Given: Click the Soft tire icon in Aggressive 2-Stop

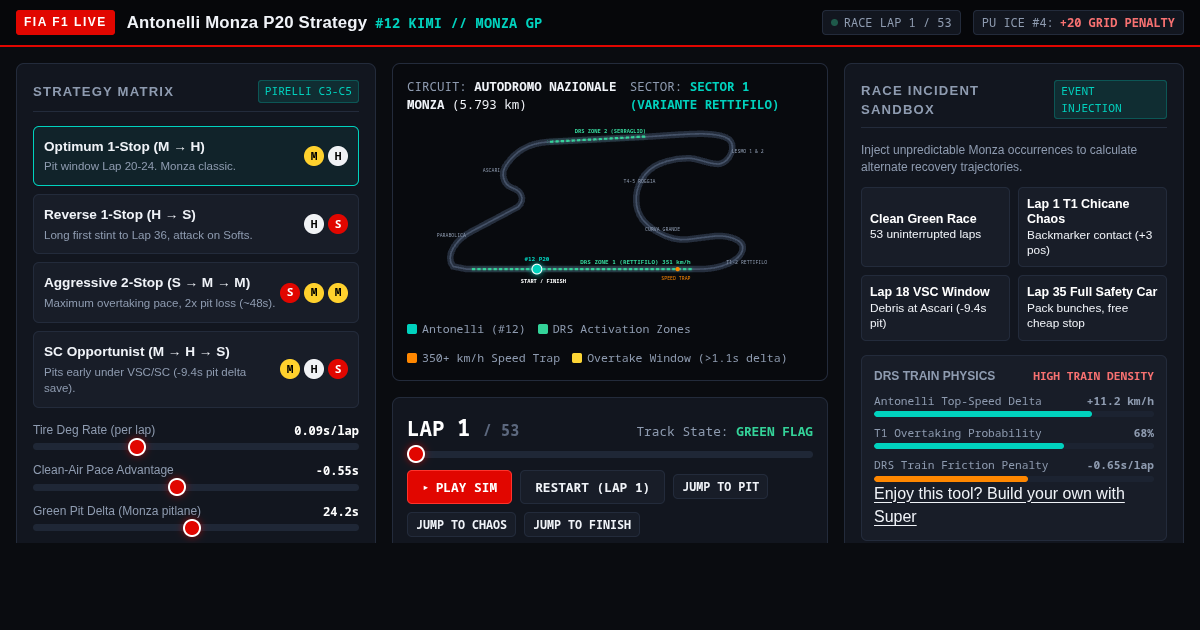Looking at the screenshot, I should click(x=290, y=293).
